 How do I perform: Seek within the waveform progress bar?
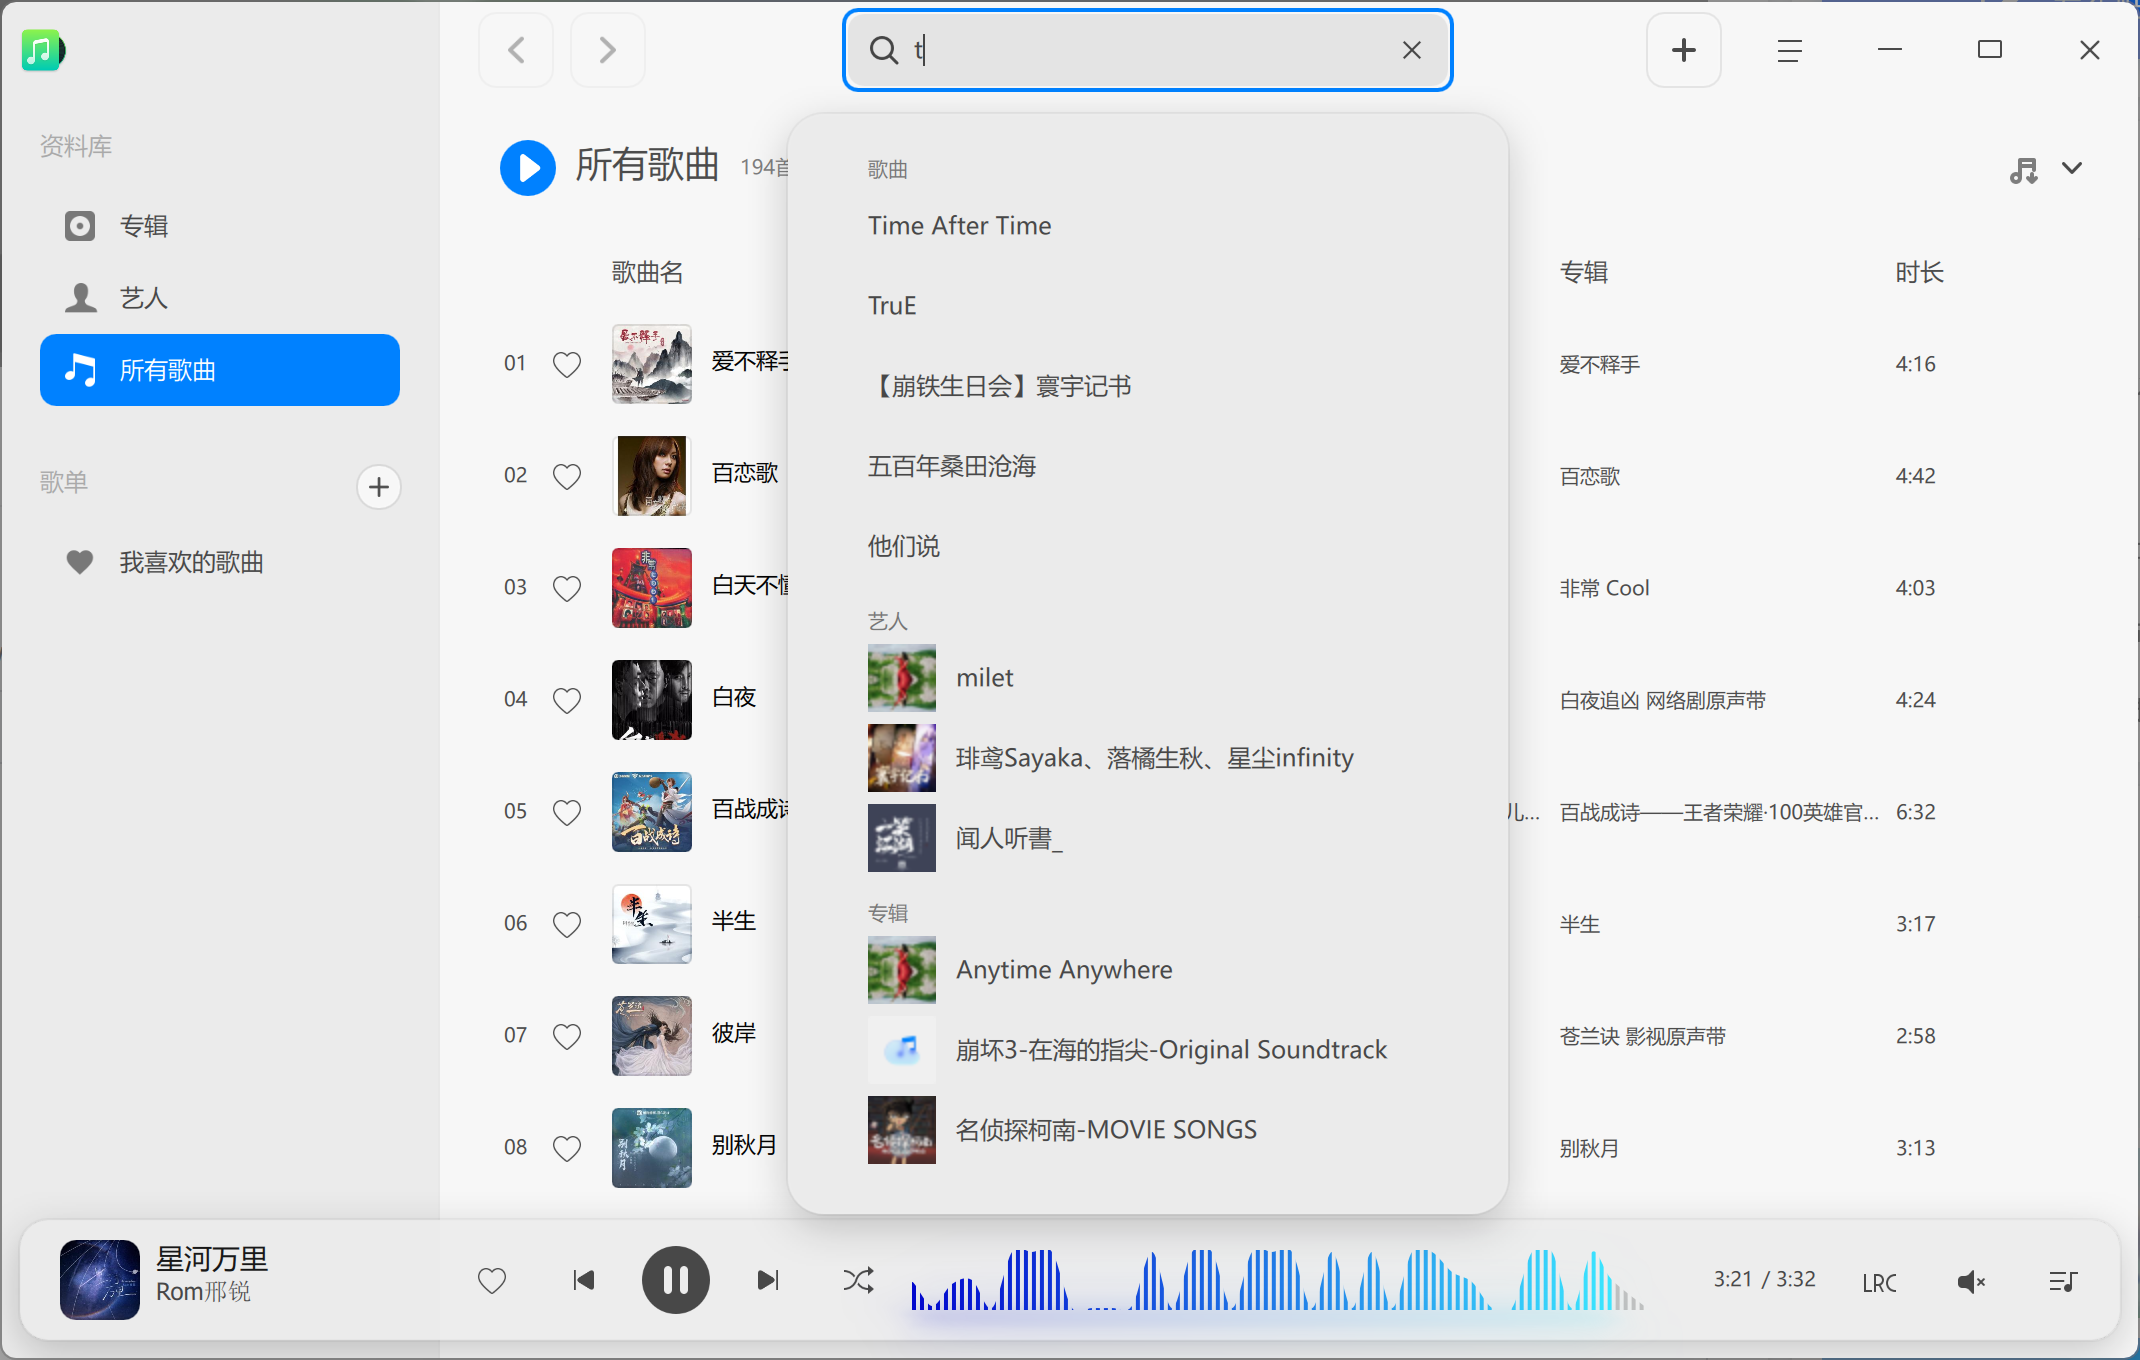point(1277,1280)
